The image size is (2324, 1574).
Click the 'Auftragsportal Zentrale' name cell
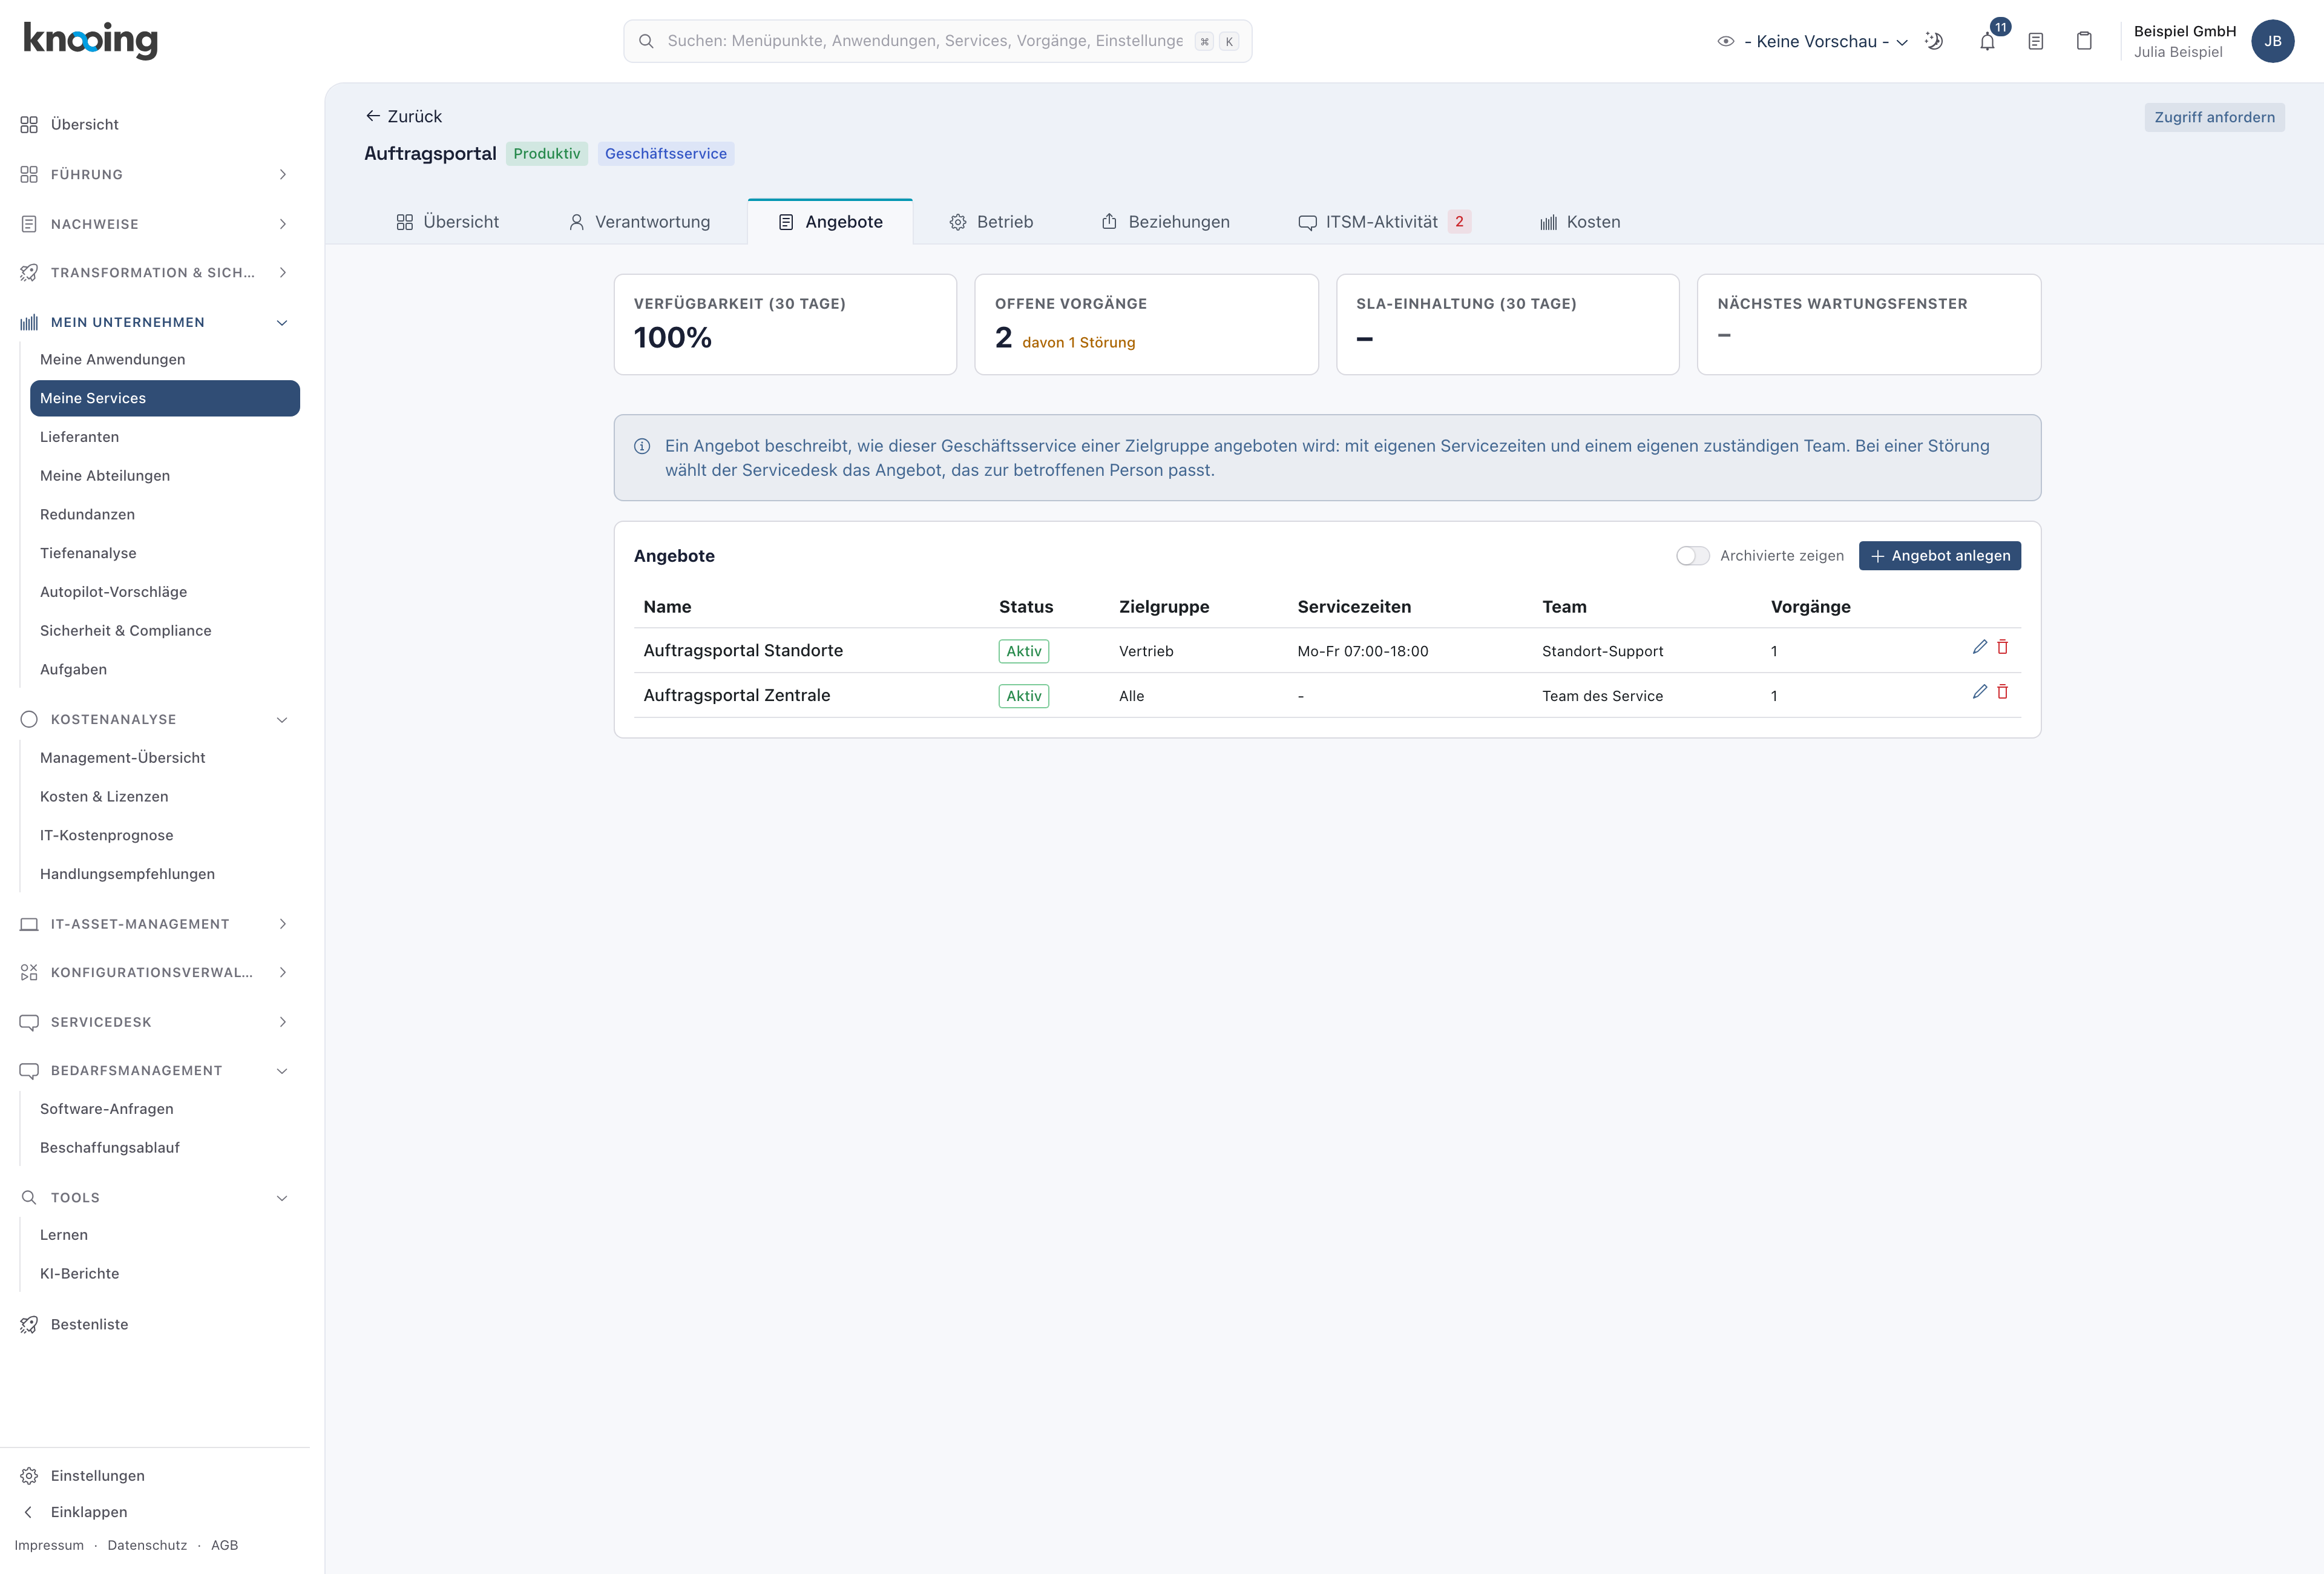pos(736,695)
